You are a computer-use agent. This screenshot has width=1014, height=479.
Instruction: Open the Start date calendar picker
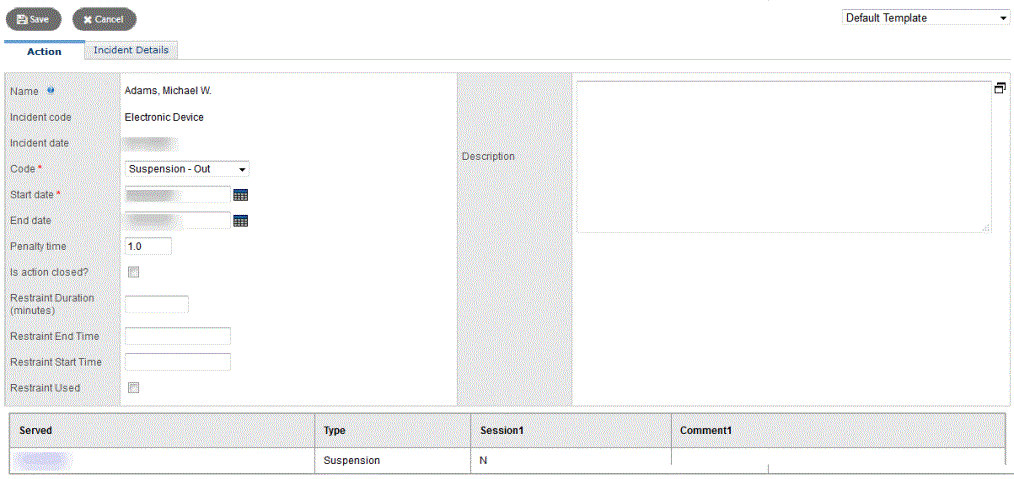pyautogui.click(x=240, y=195)
